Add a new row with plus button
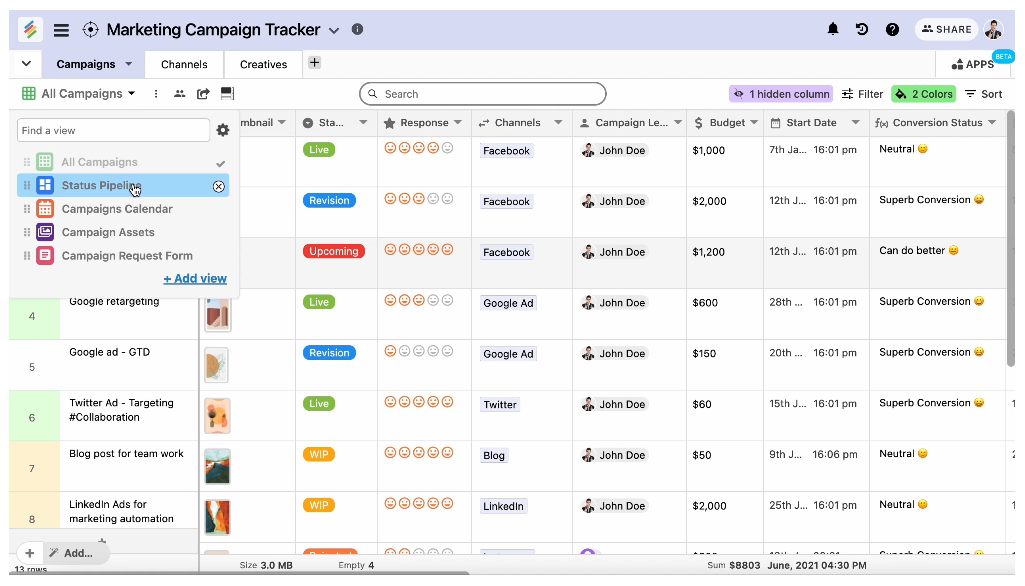This screenshot has width=1025, height=586. (x=29, y=553)
